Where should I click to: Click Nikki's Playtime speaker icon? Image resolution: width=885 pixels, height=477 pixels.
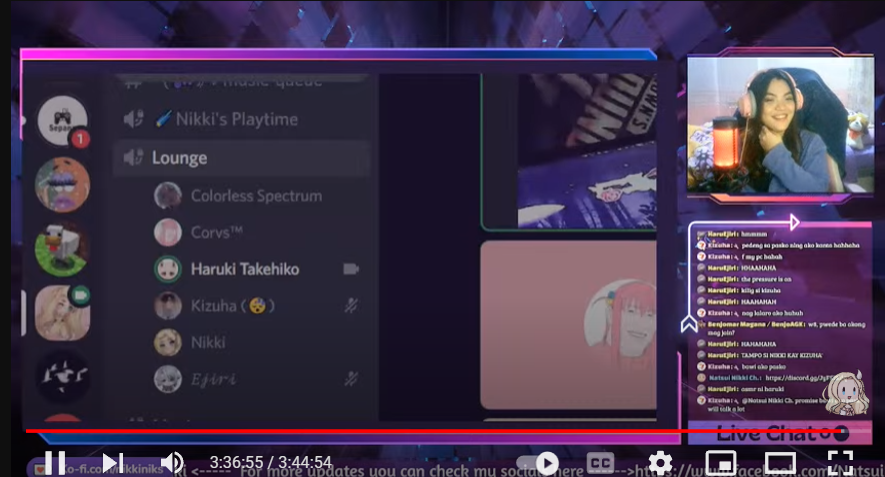(133, 119)
